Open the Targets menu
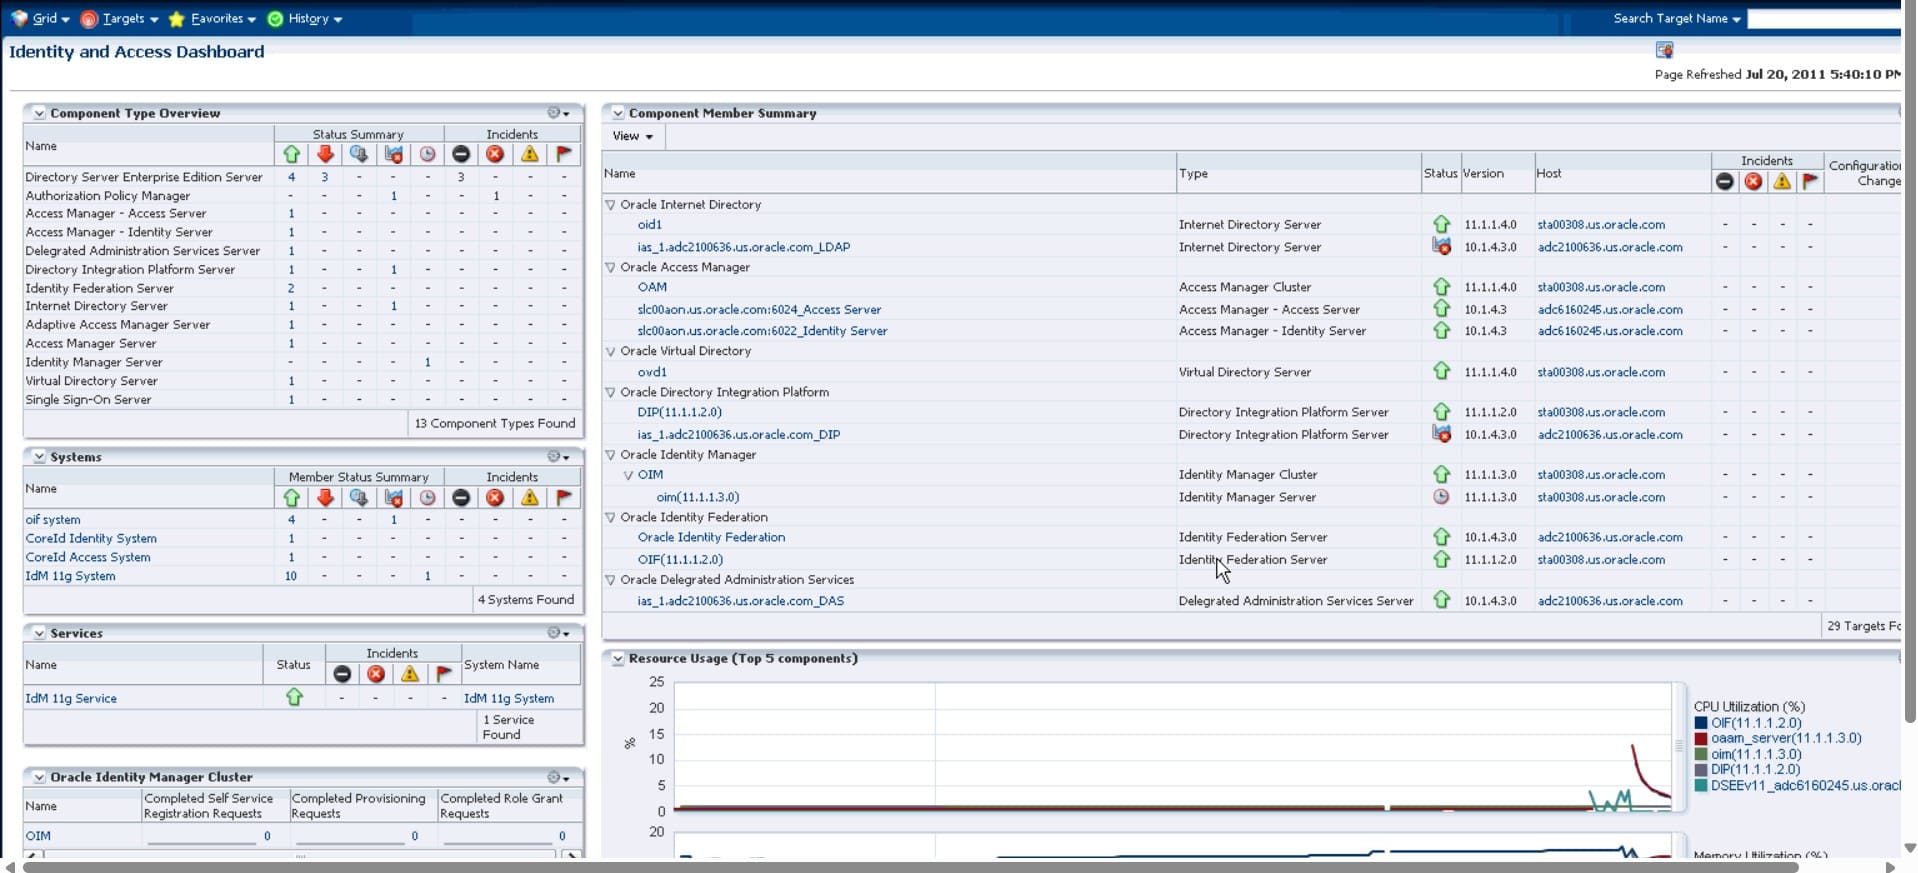 (119, 18)
